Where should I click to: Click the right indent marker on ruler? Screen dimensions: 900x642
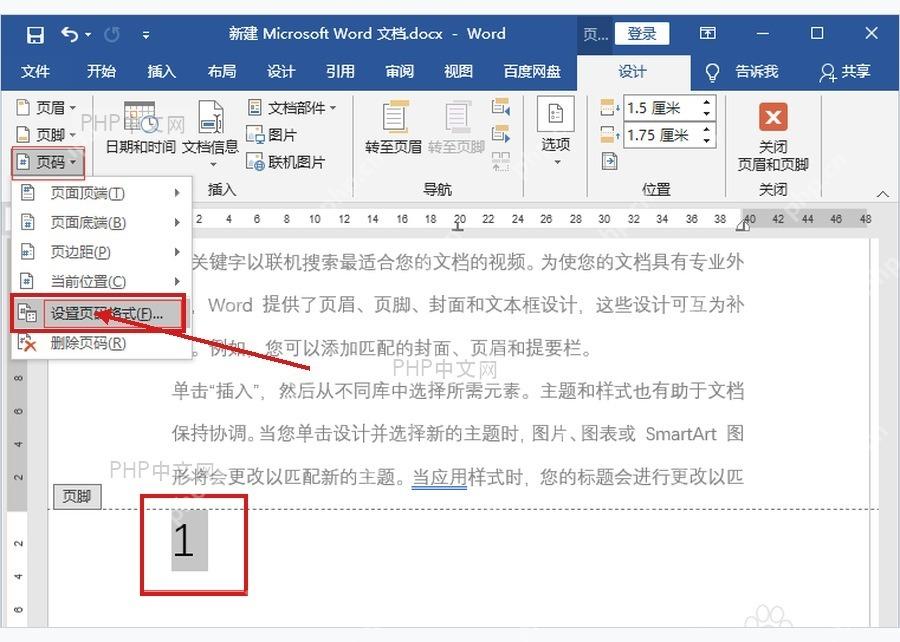pos(743,226)
